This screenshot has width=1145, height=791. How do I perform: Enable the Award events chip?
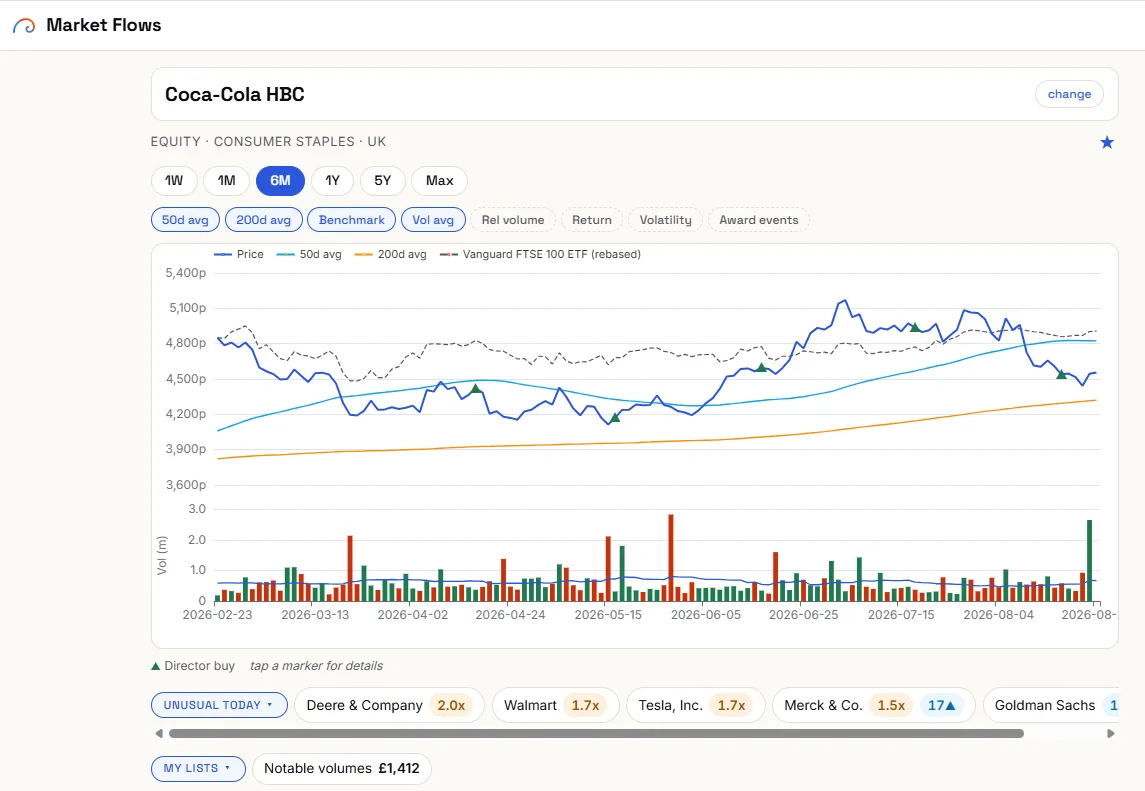click(x=759, y=220)
